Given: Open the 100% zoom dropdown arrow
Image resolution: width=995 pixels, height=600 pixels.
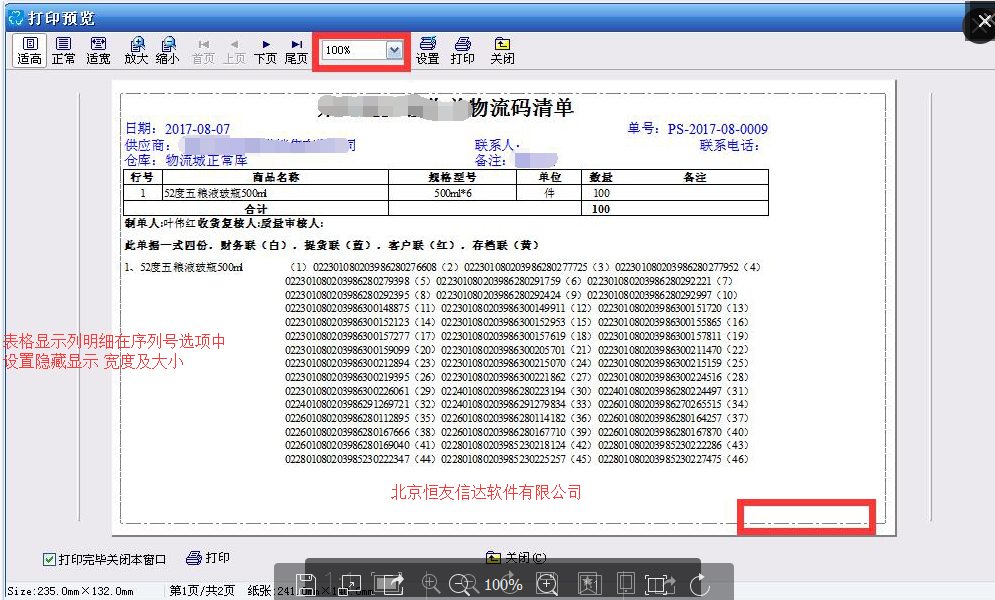Looking at the screenshot, I should 394,50.
